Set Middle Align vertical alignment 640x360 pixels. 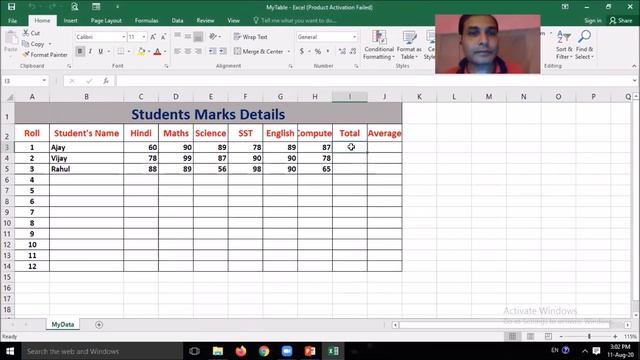[188, 36]
